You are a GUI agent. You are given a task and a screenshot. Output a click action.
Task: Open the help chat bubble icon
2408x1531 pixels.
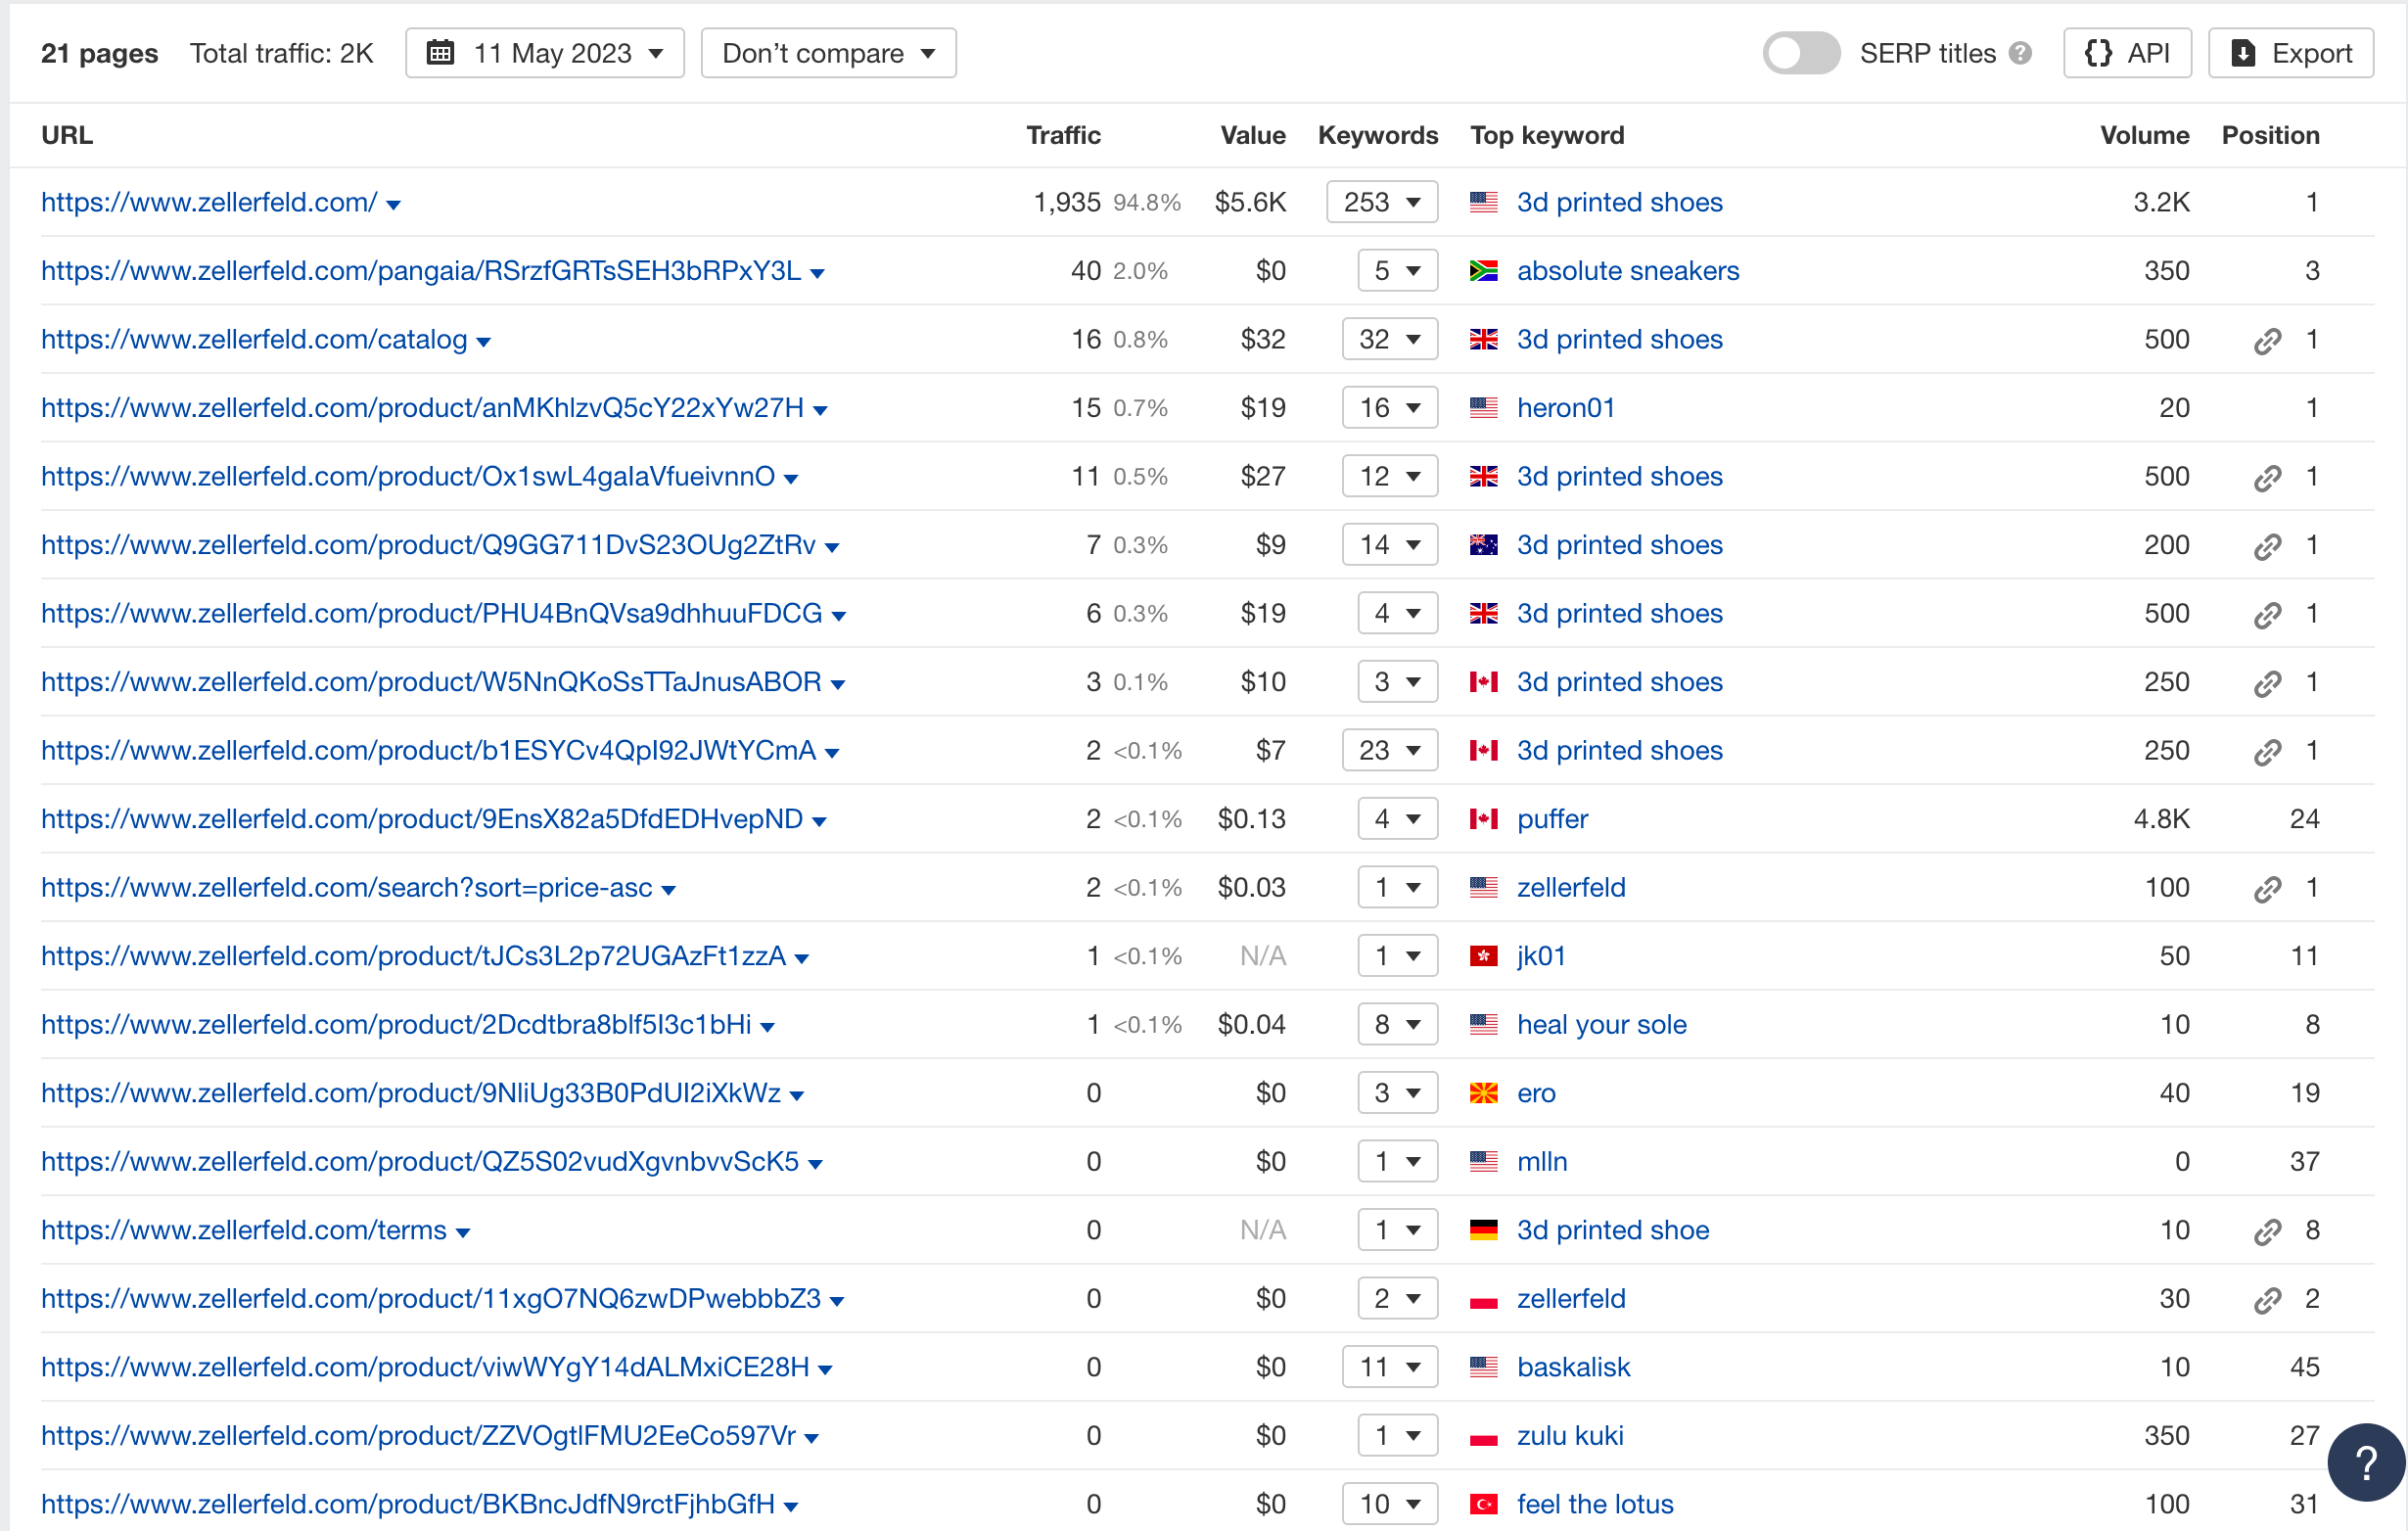coord(2366,1463)
